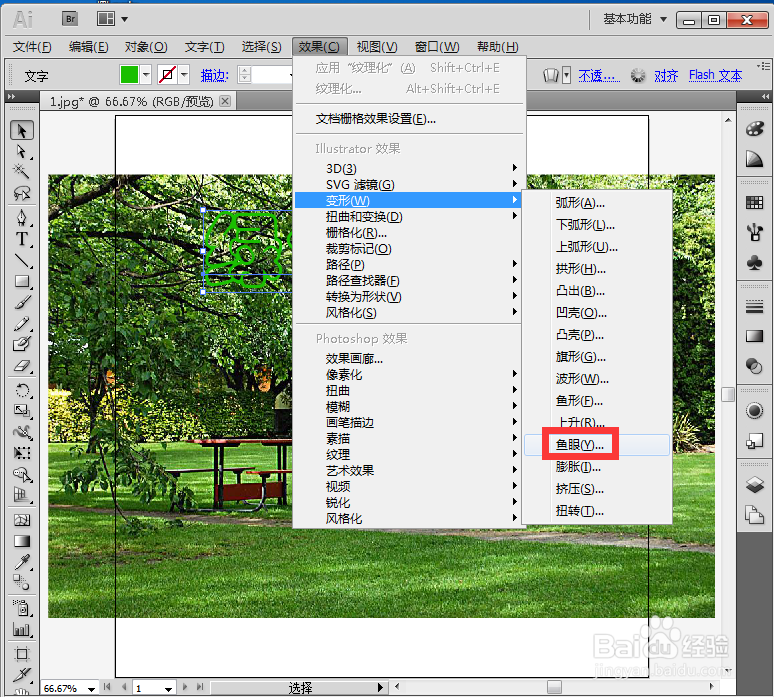Select the Magic Wand tool

pyautogui.click(x=22, y=172)
